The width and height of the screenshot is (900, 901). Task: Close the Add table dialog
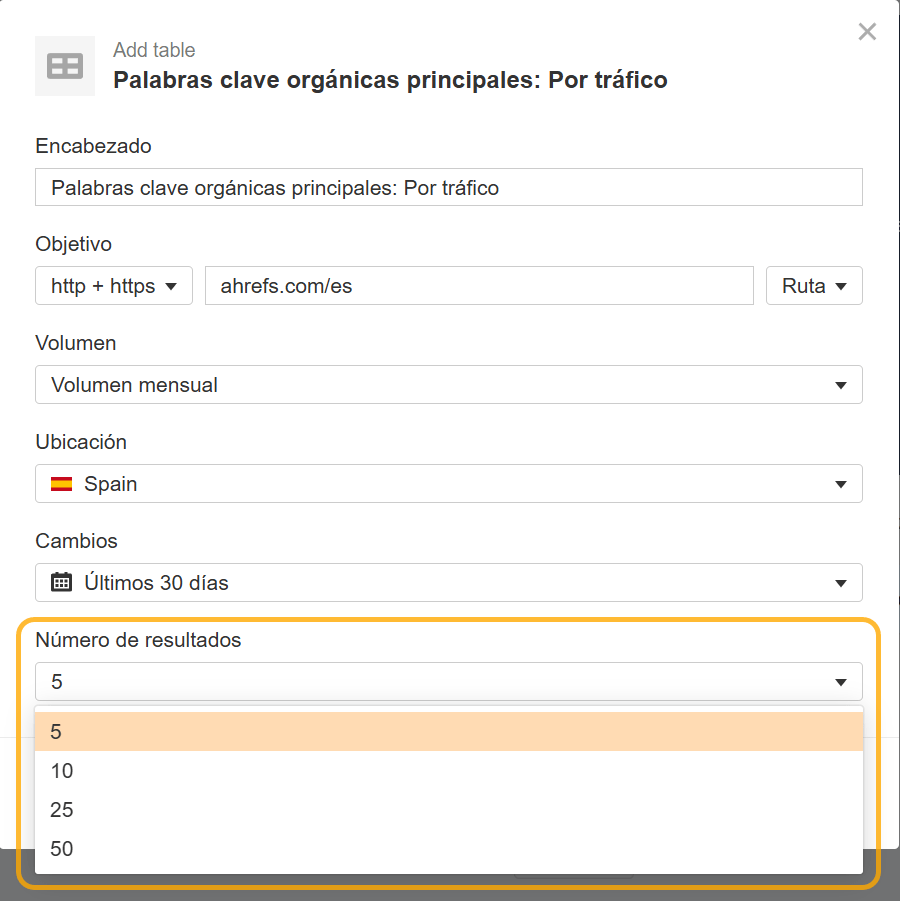pos(866,31)
